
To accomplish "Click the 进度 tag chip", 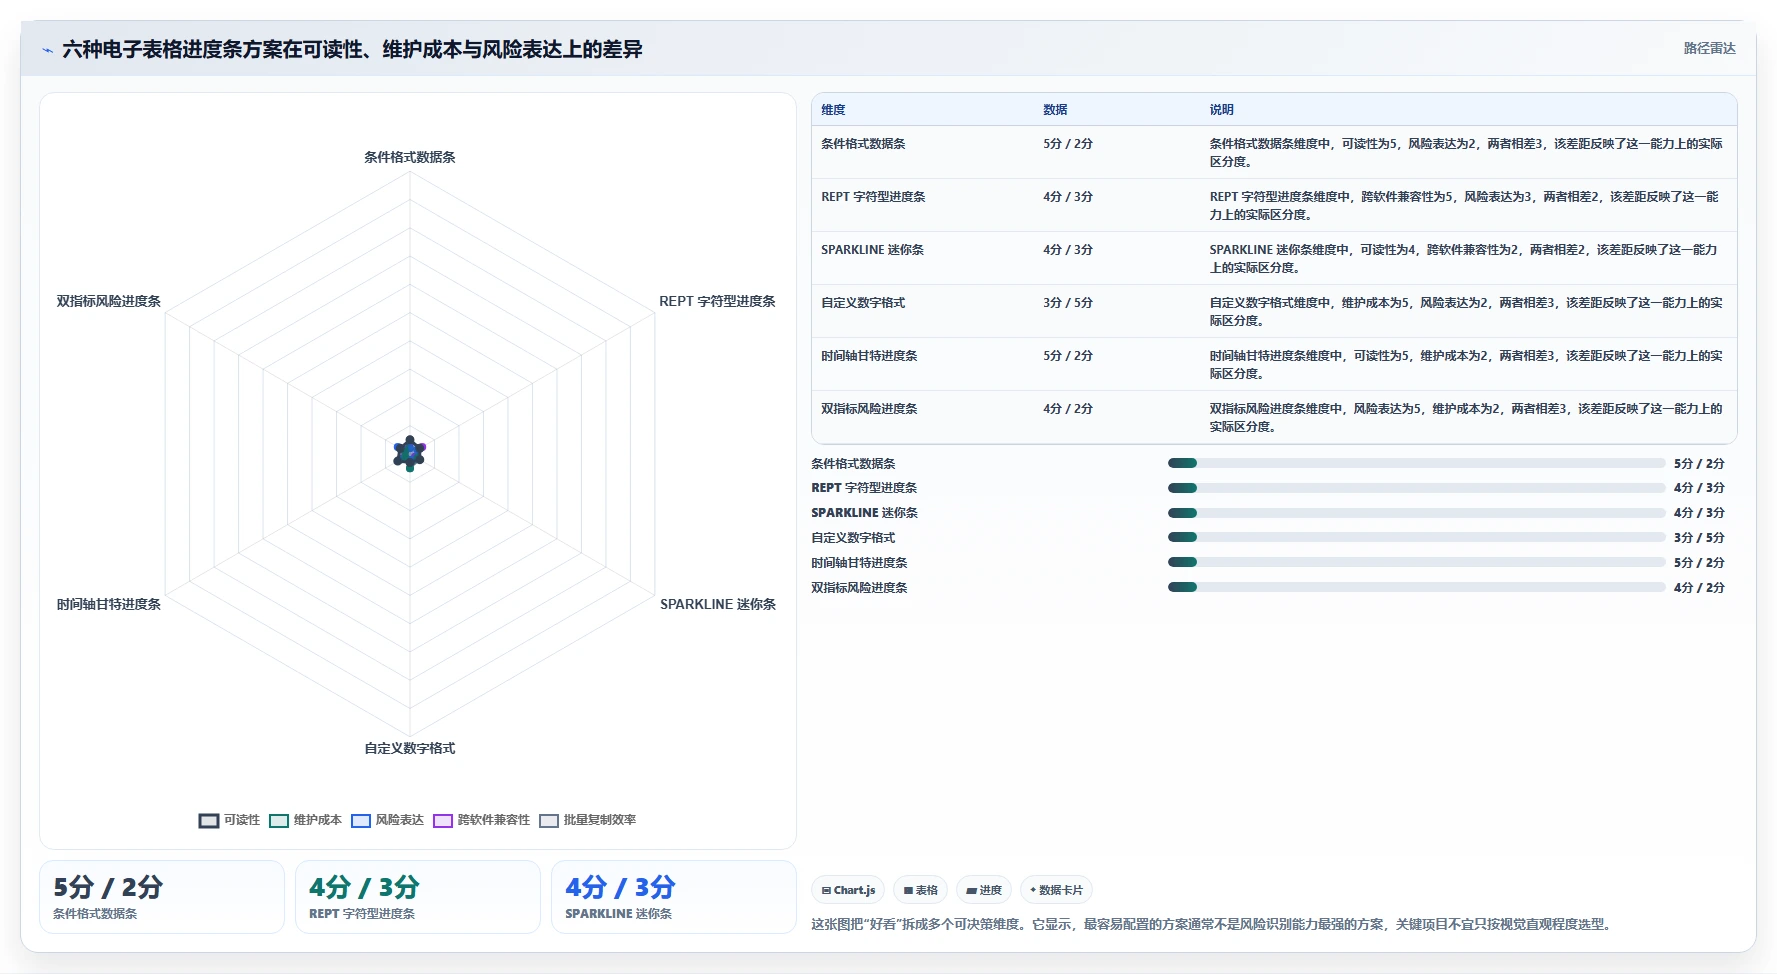I will click(x=984, y=890).
